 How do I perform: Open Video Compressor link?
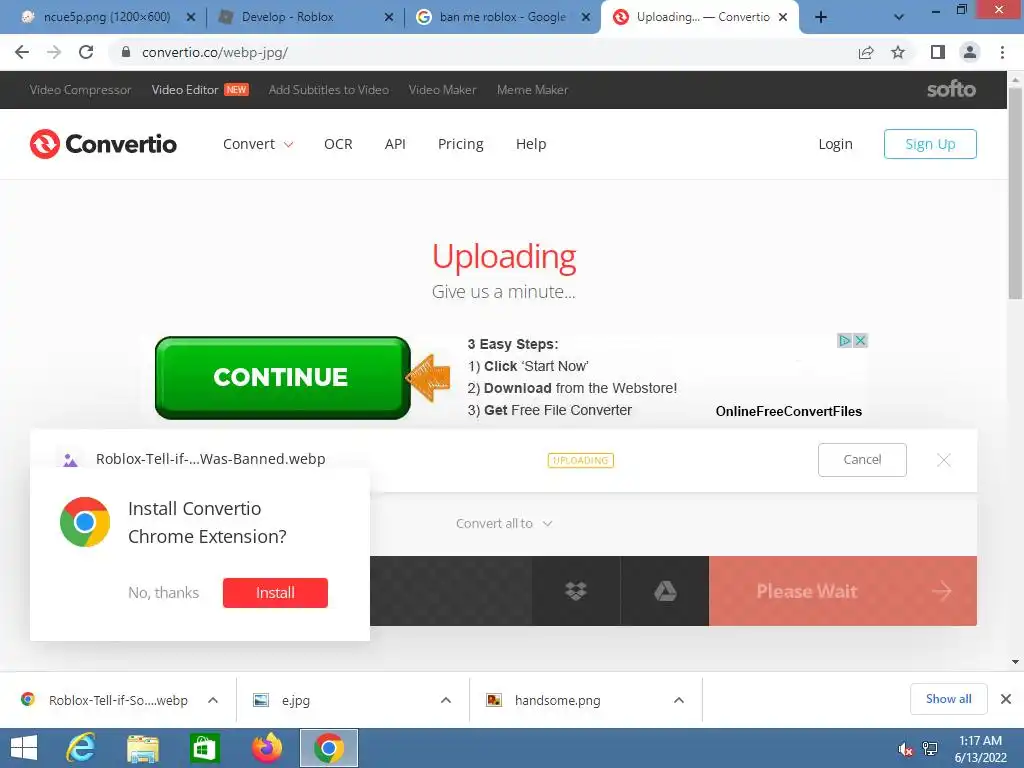coord(80,89)
